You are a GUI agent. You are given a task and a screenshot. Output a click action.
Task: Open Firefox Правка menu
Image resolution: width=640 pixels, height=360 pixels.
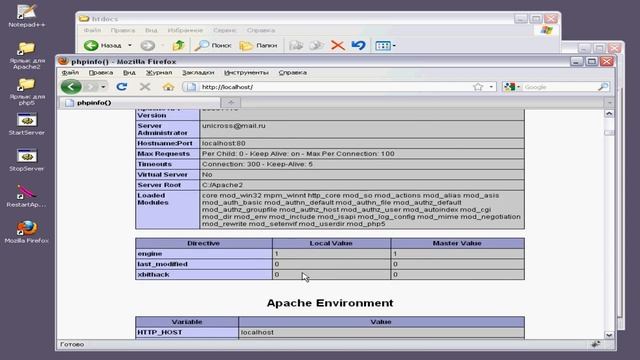[x=101, y=72]
